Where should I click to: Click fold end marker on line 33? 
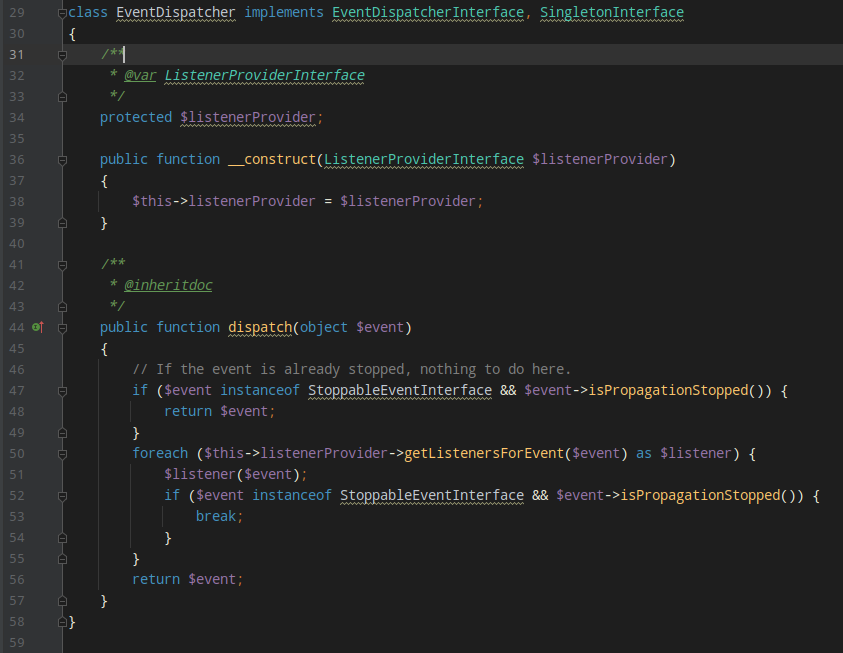pyautogui.click(x=62, y=97)
